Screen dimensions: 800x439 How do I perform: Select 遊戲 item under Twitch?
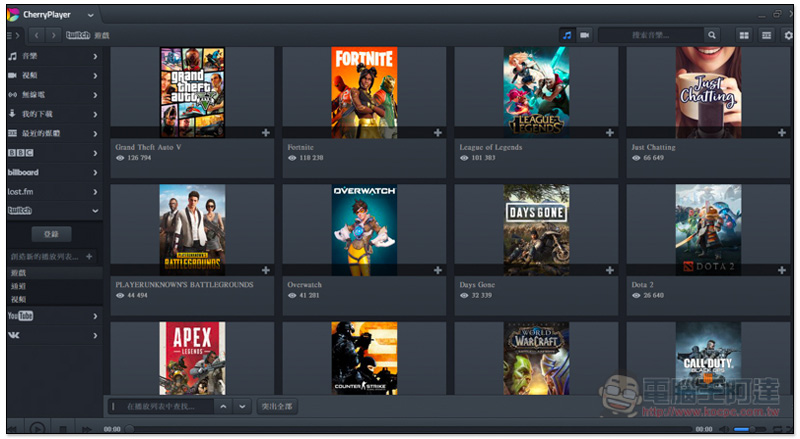coord(20,272)
